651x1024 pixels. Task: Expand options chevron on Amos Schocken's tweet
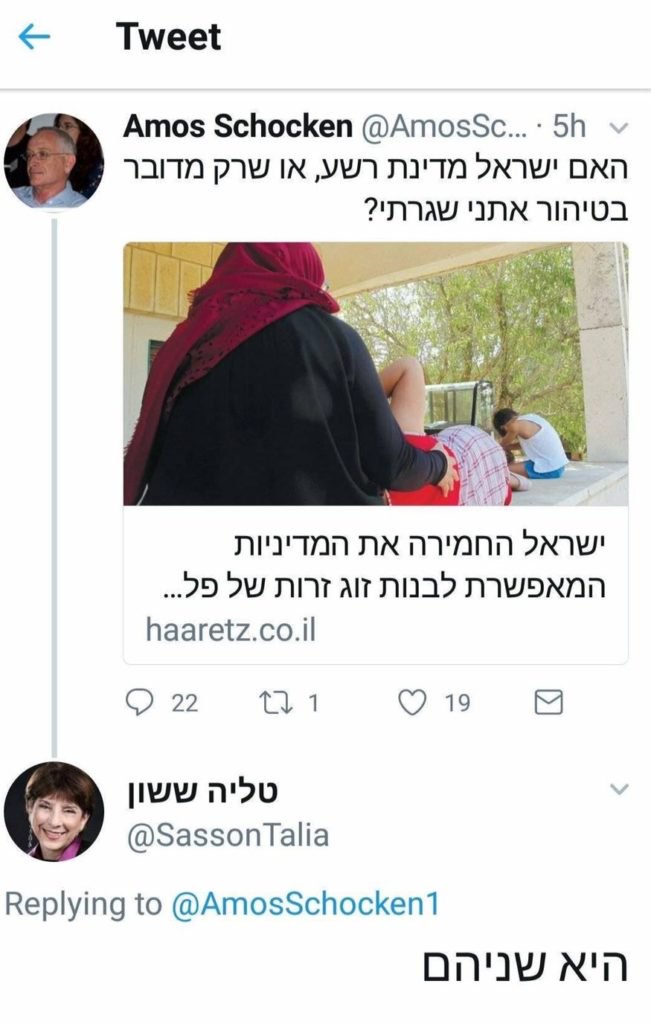pyautogui.click(x=618, y=128)
